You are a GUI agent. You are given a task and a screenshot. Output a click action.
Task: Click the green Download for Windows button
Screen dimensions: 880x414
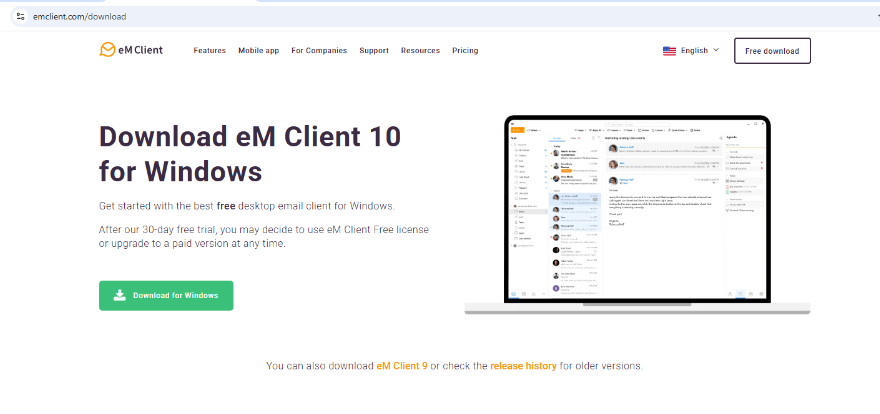pyautogui.click(x=166, y=296)
